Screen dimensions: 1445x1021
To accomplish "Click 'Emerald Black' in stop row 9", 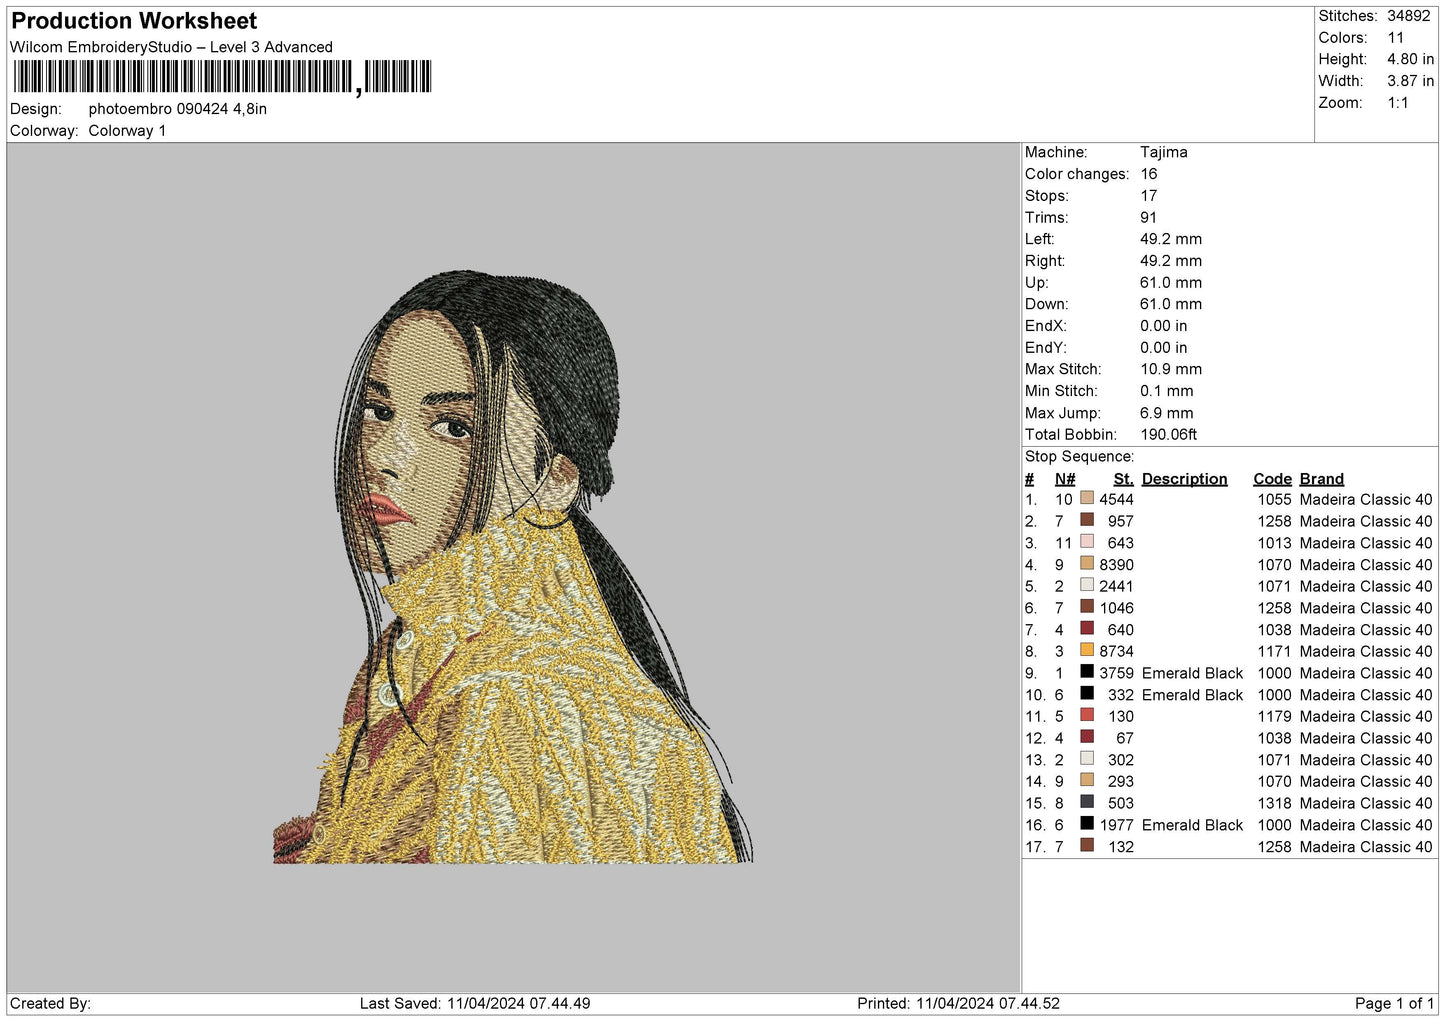I will click(x=1193, y=673).
